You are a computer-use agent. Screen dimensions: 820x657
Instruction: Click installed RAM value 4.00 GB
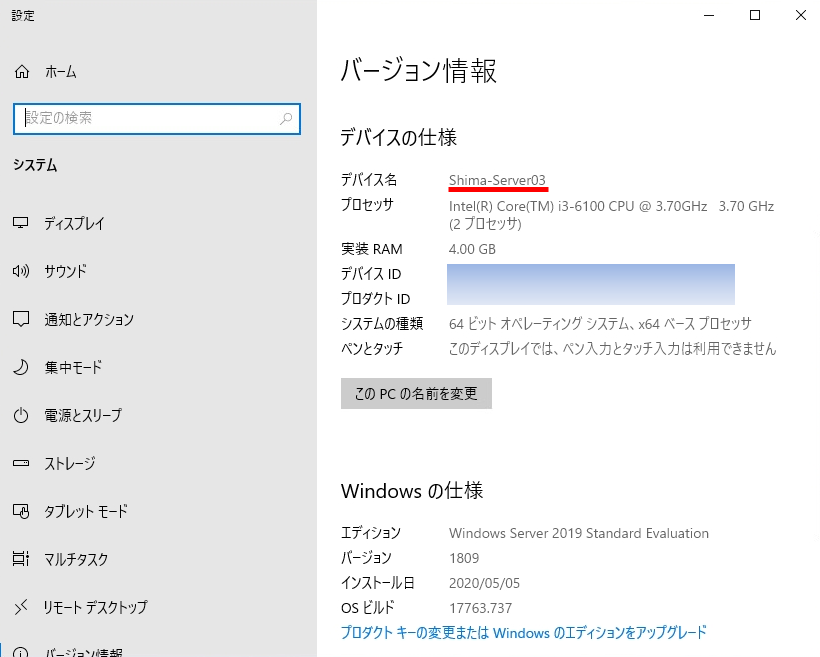click(x=472, y=249)
